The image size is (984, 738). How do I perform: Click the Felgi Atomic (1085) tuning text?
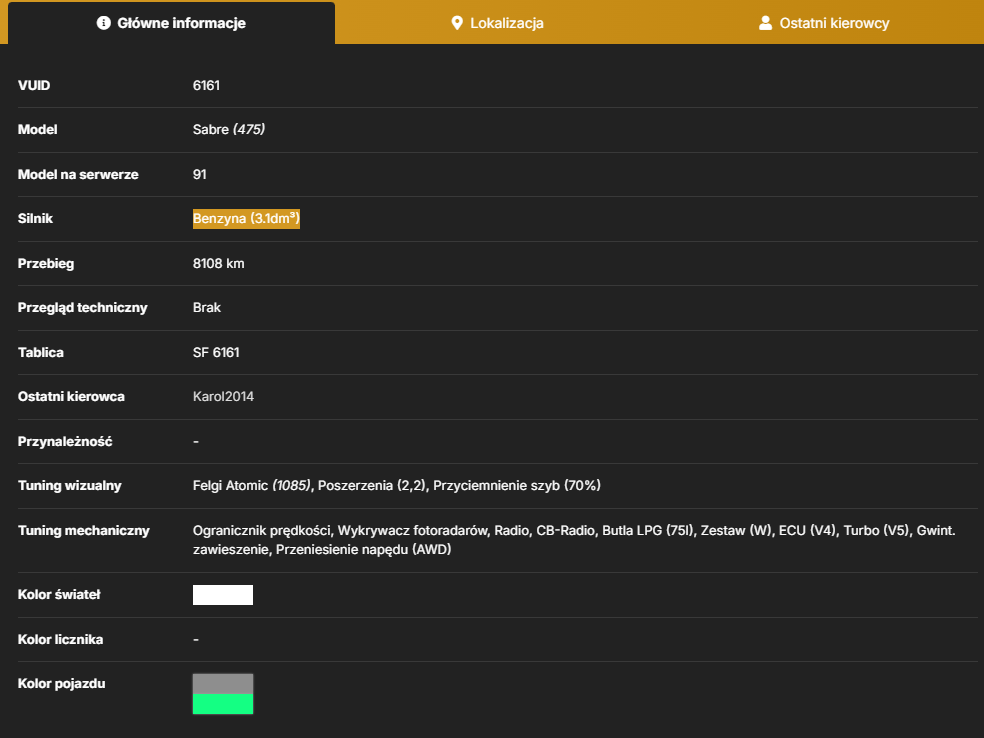pyautogui.click(x=252, y=486)
